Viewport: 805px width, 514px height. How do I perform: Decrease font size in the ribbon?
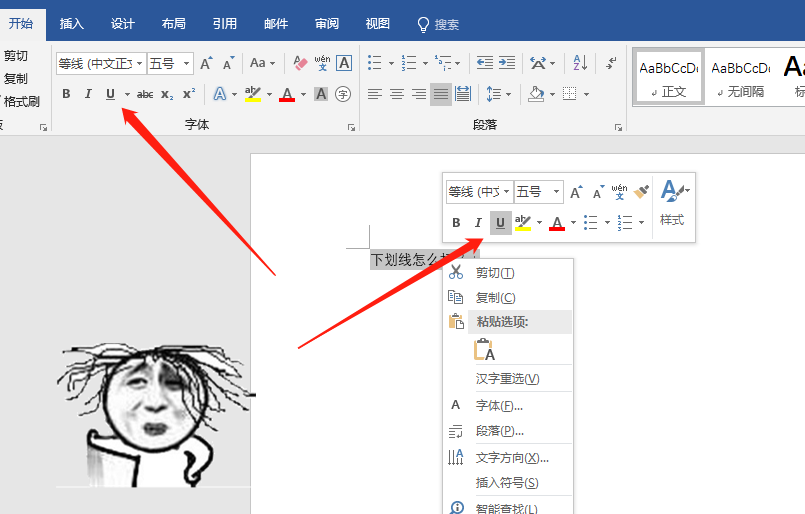[228, 64]
